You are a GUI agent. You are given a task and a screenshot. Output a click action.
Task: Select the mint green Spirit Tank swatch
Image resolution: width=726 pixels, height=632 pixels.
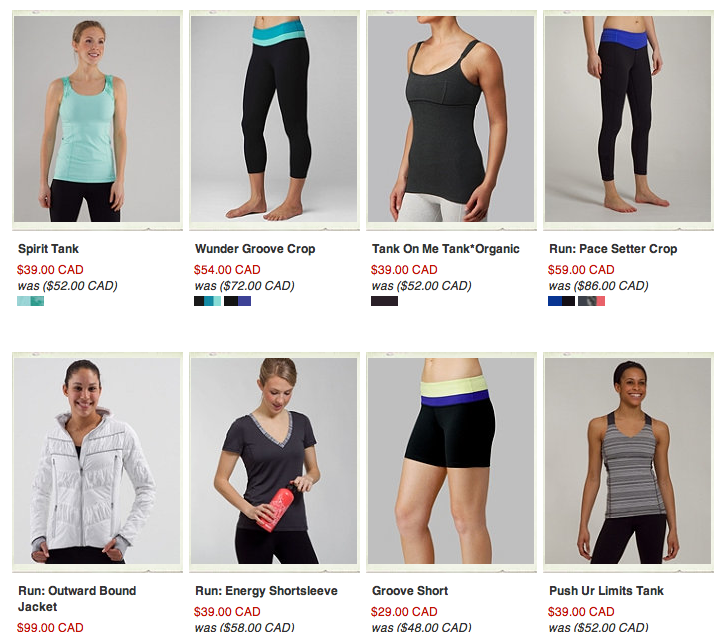point(31,301)
